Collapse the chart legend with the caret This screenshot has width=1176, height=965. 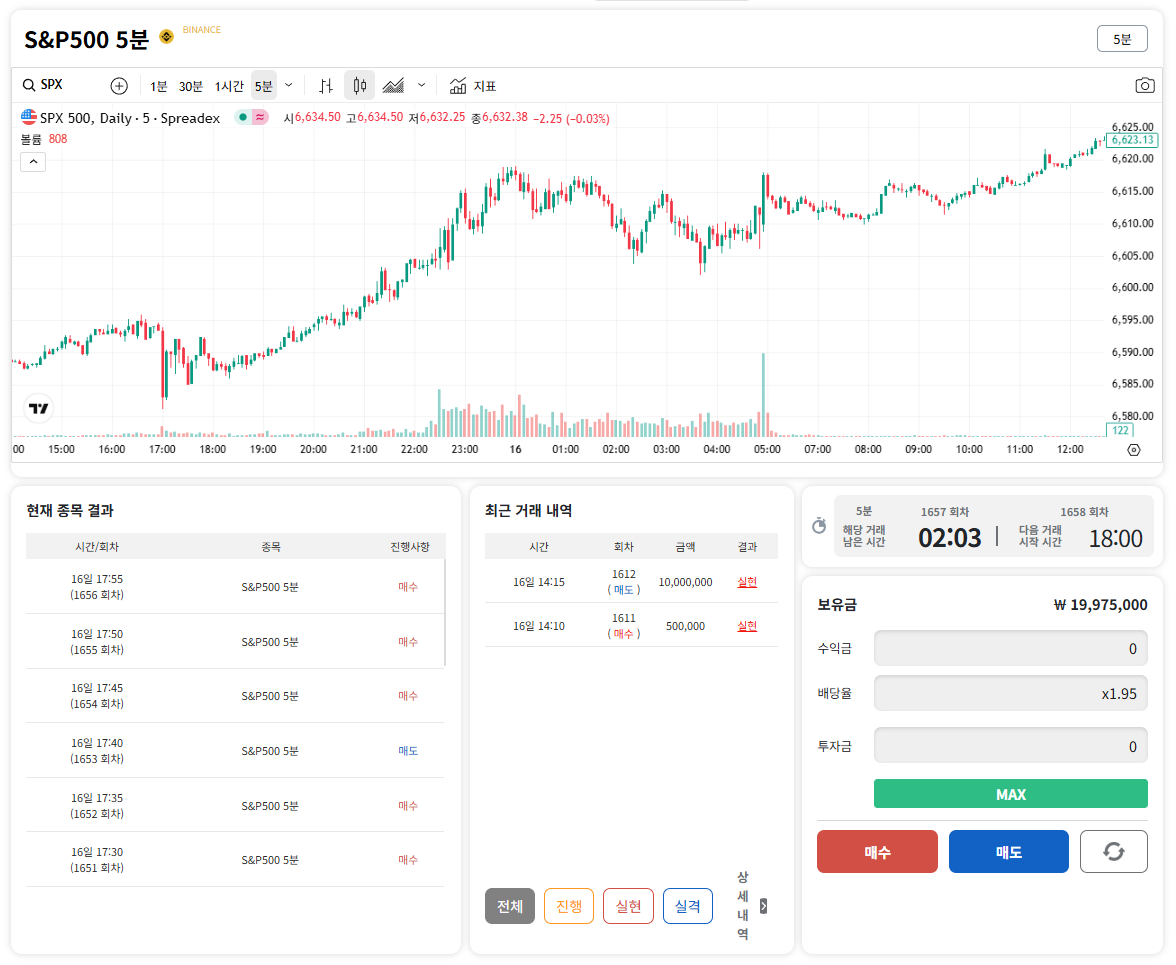tap(33, 162)
